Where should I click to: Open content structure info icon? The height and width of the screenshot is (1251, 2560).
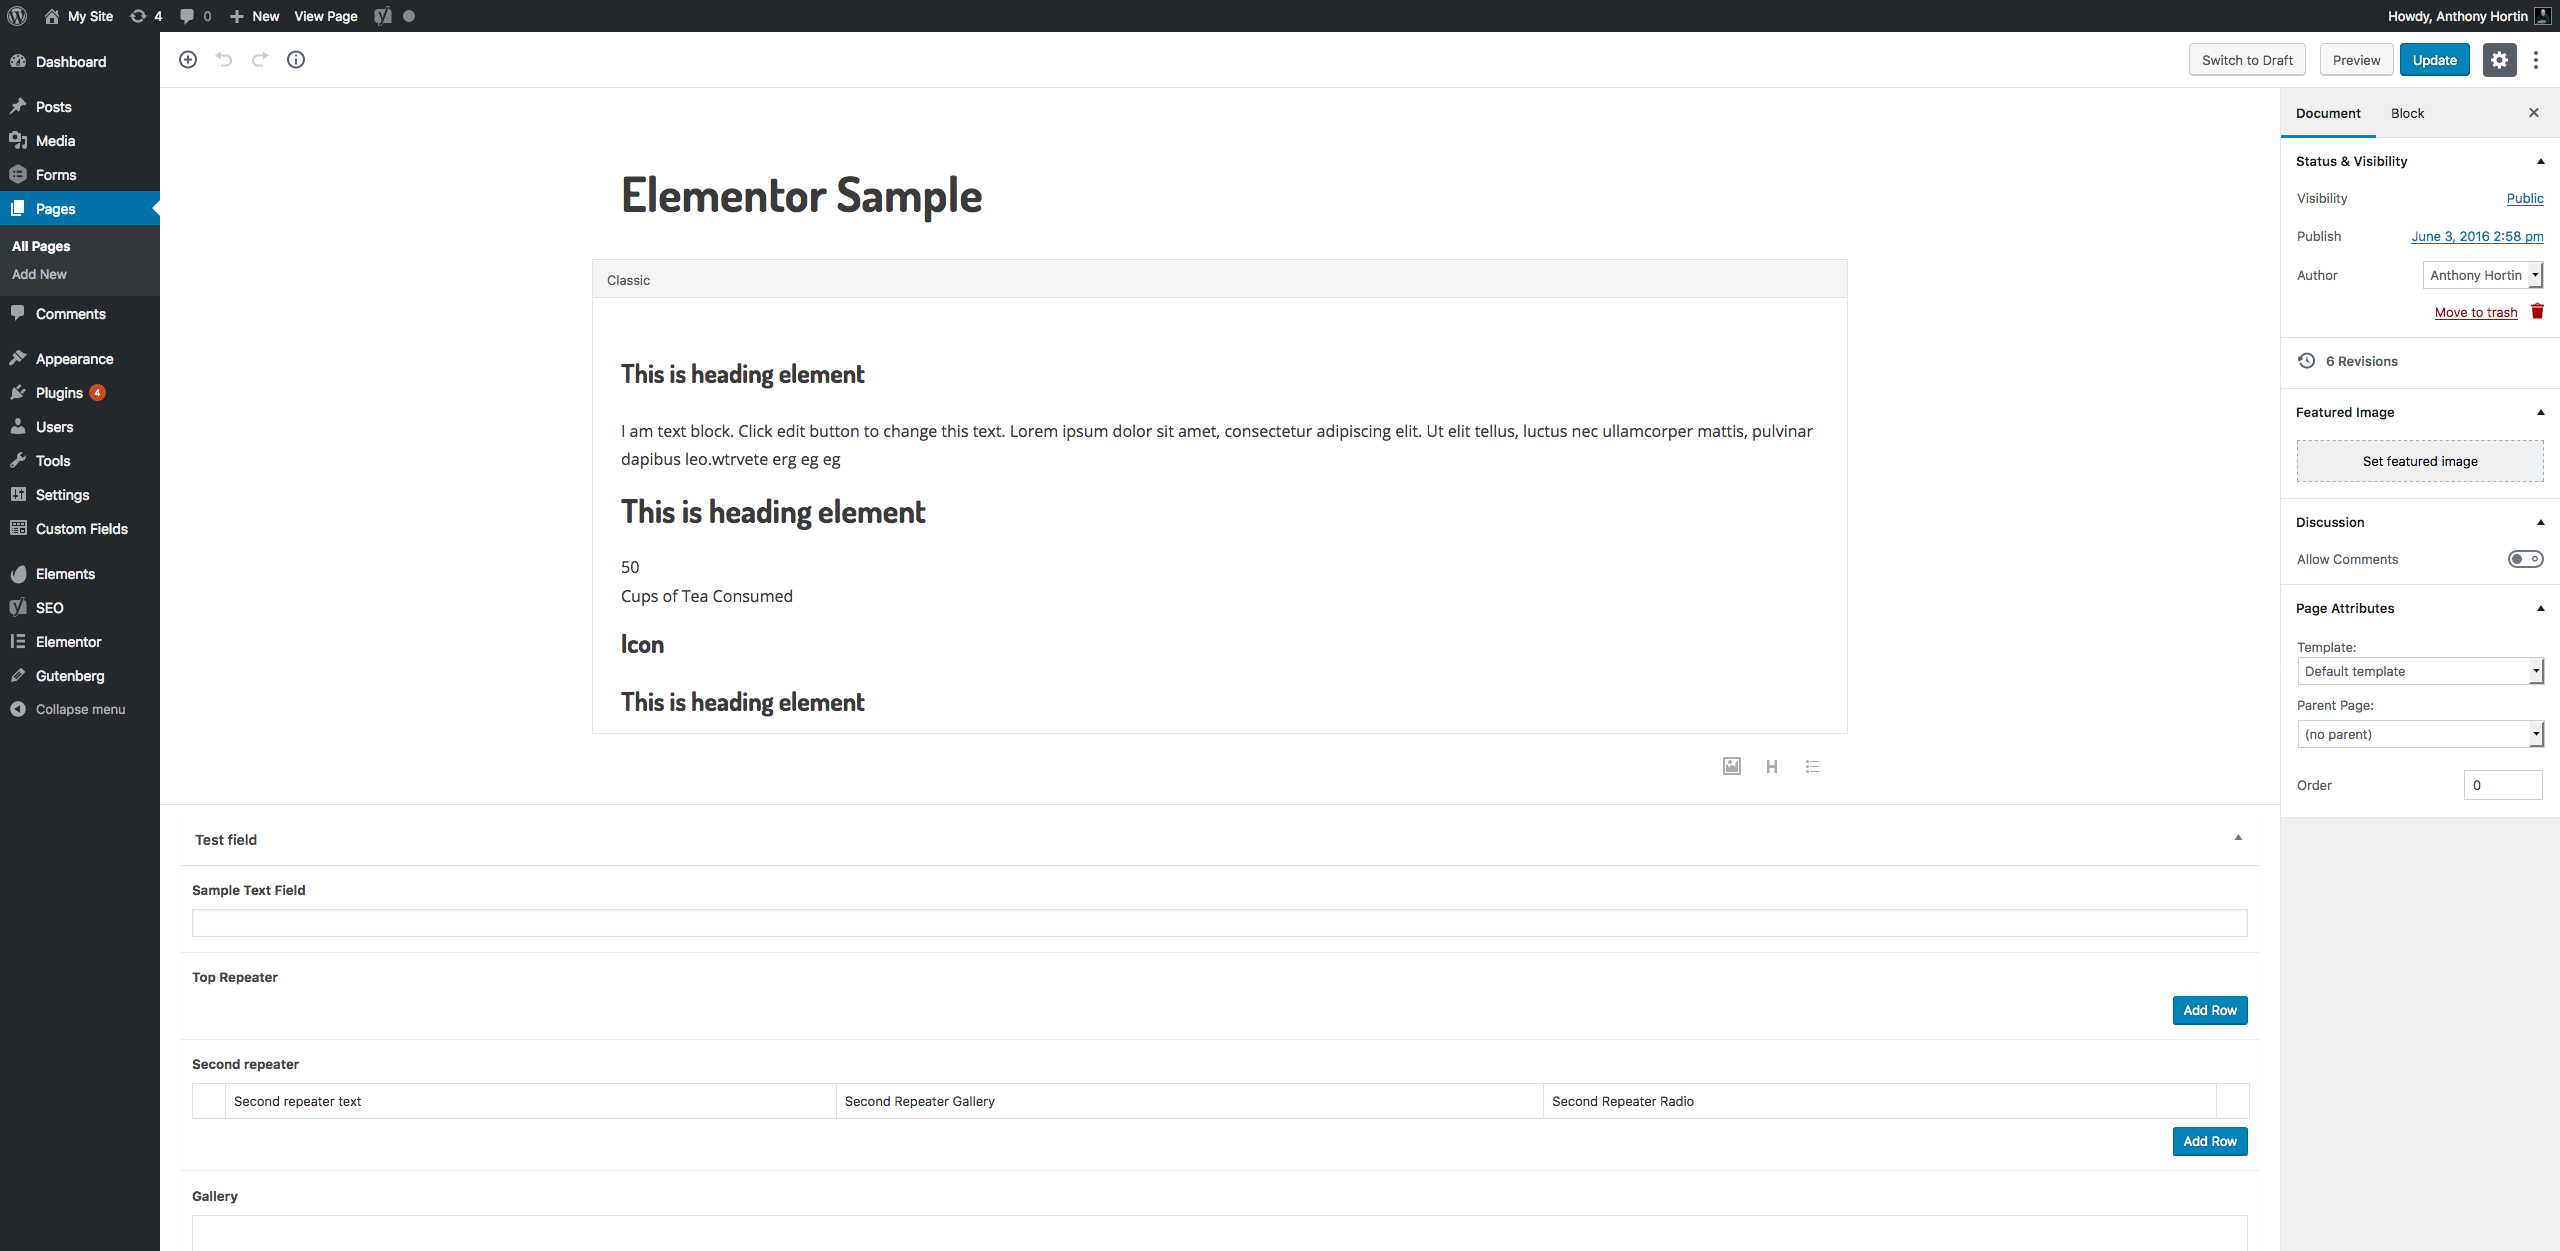tap(295, 59)
